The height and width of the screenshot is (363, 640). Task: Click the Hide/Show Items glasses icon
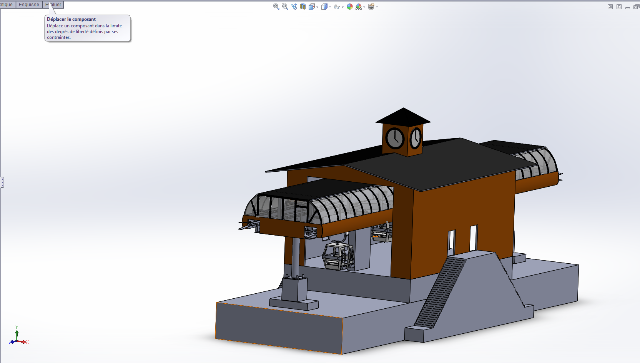coord(337,7)
